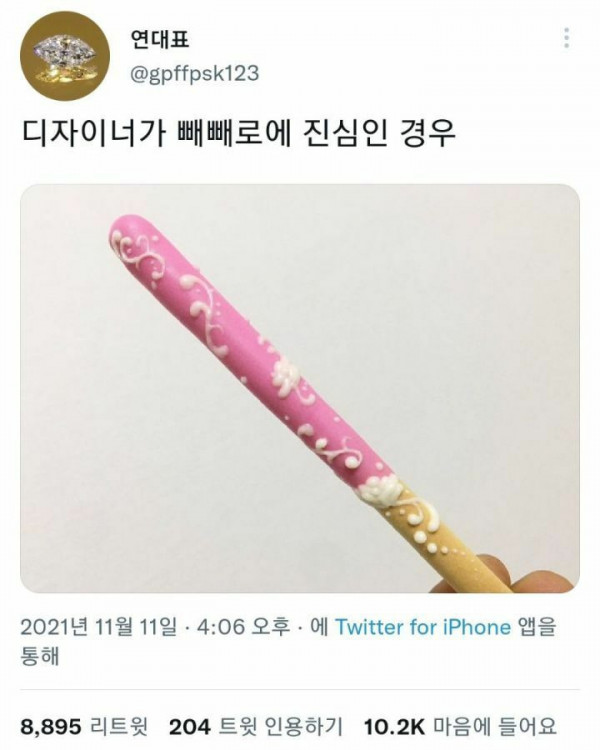View the 204 트윗 인용하기 list
The image size is (600, 750).
click(x=256, y=727)
